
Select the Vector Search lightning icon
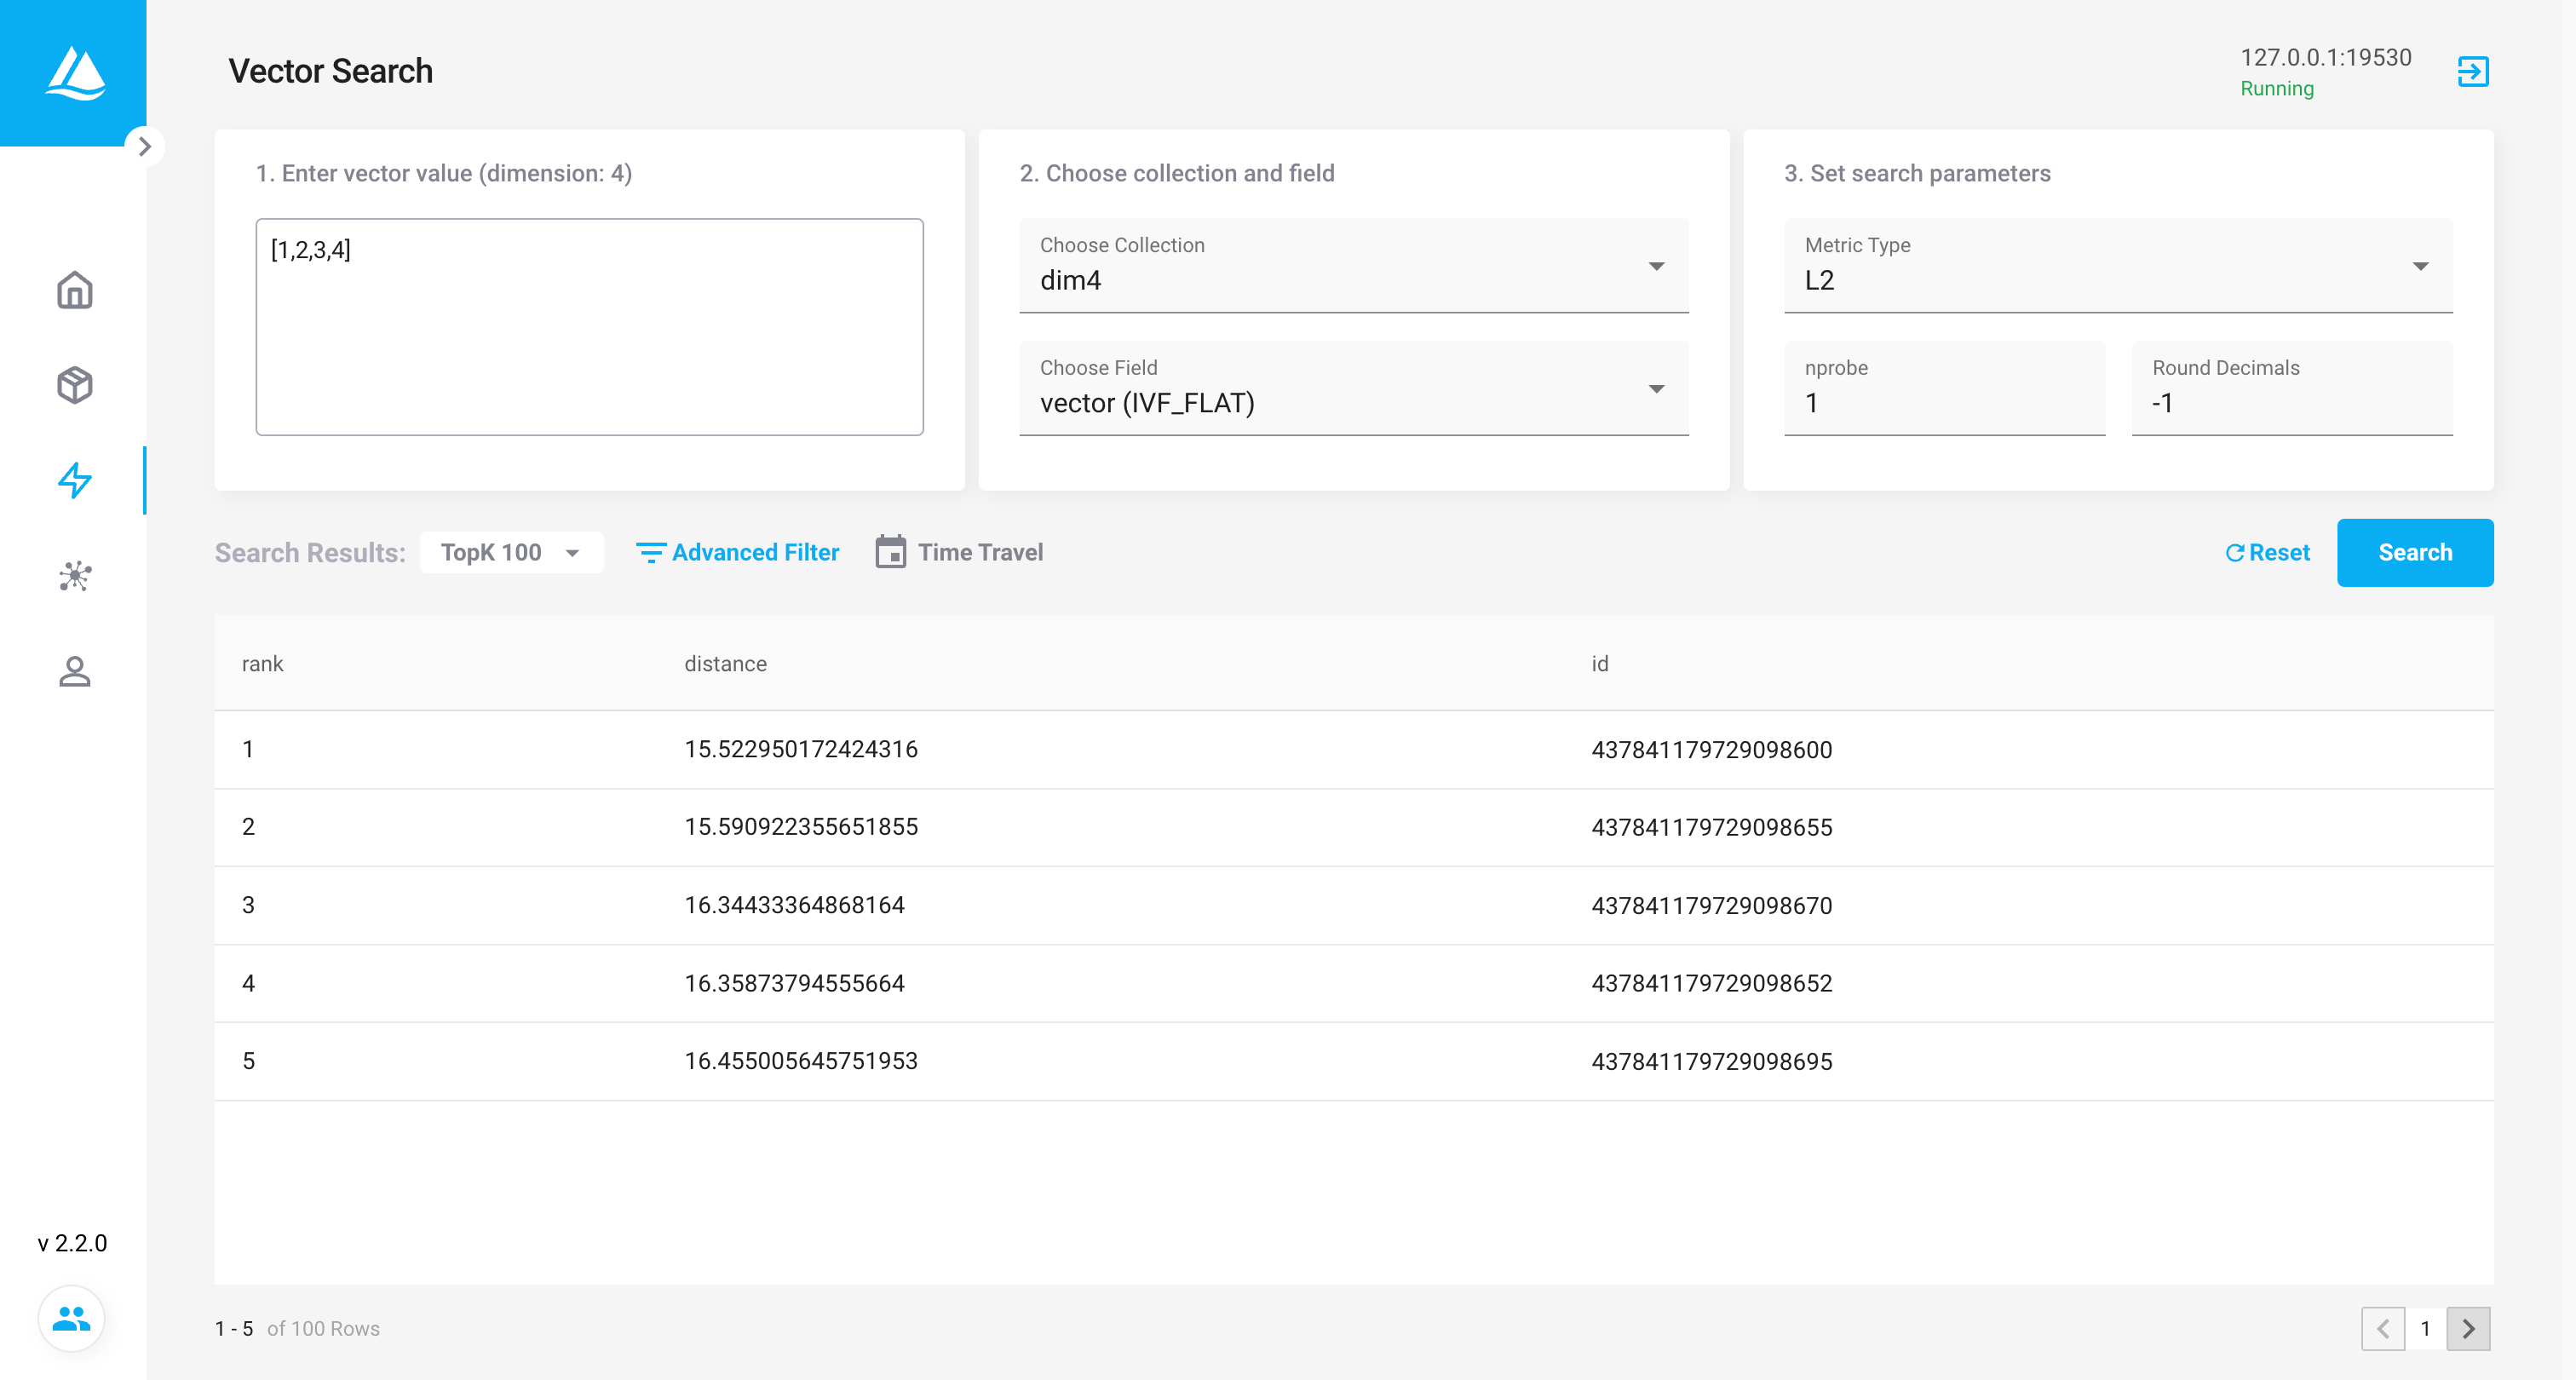(x=74, y=480)
